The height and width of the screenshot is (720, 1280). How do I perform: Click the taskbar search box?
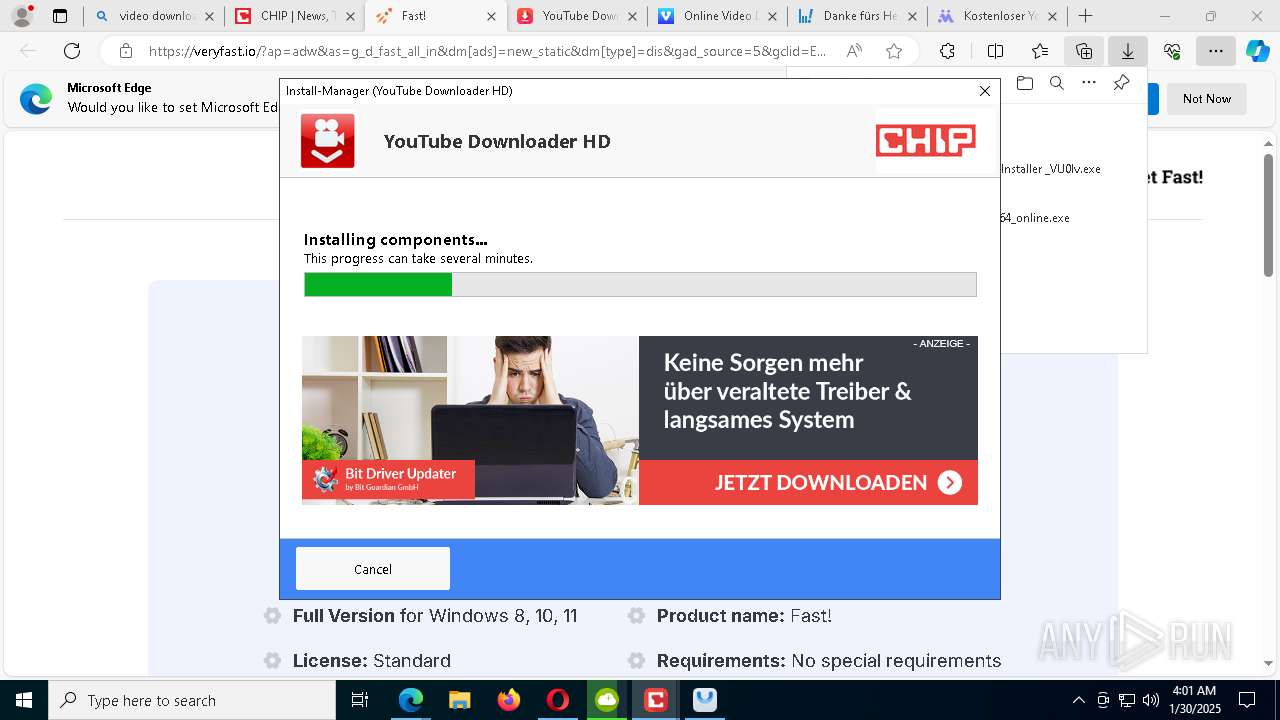click(x=192, y=700)
